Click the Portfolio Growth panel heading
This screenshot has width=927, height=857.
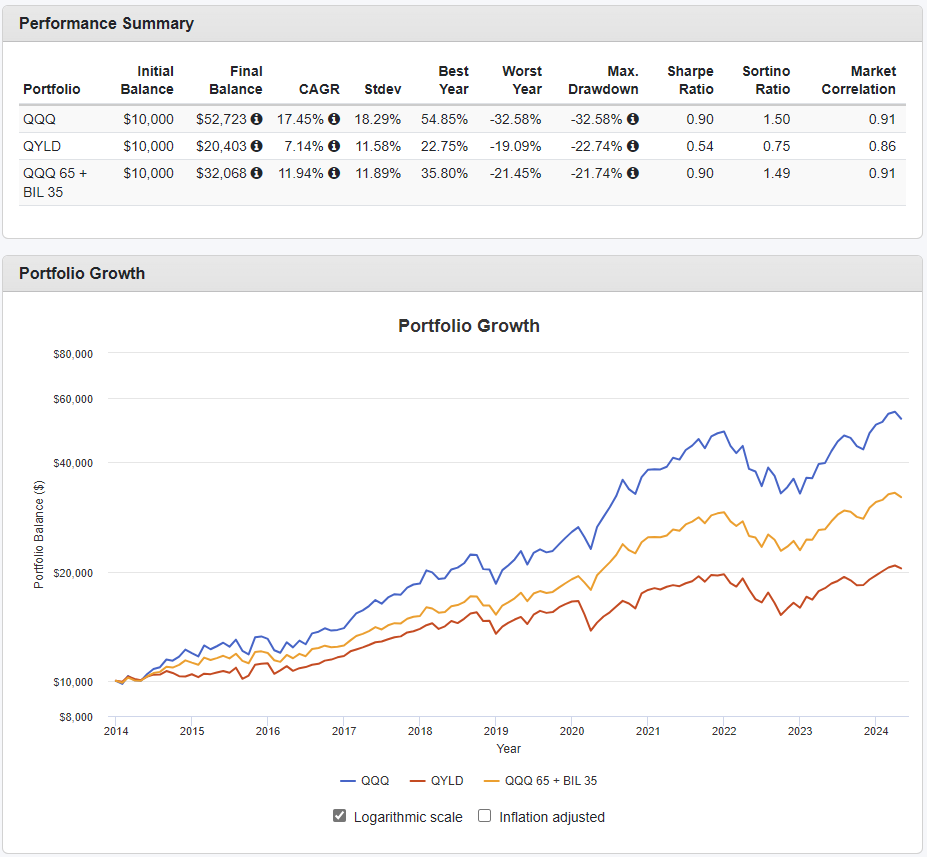click(x=82, y=273)
